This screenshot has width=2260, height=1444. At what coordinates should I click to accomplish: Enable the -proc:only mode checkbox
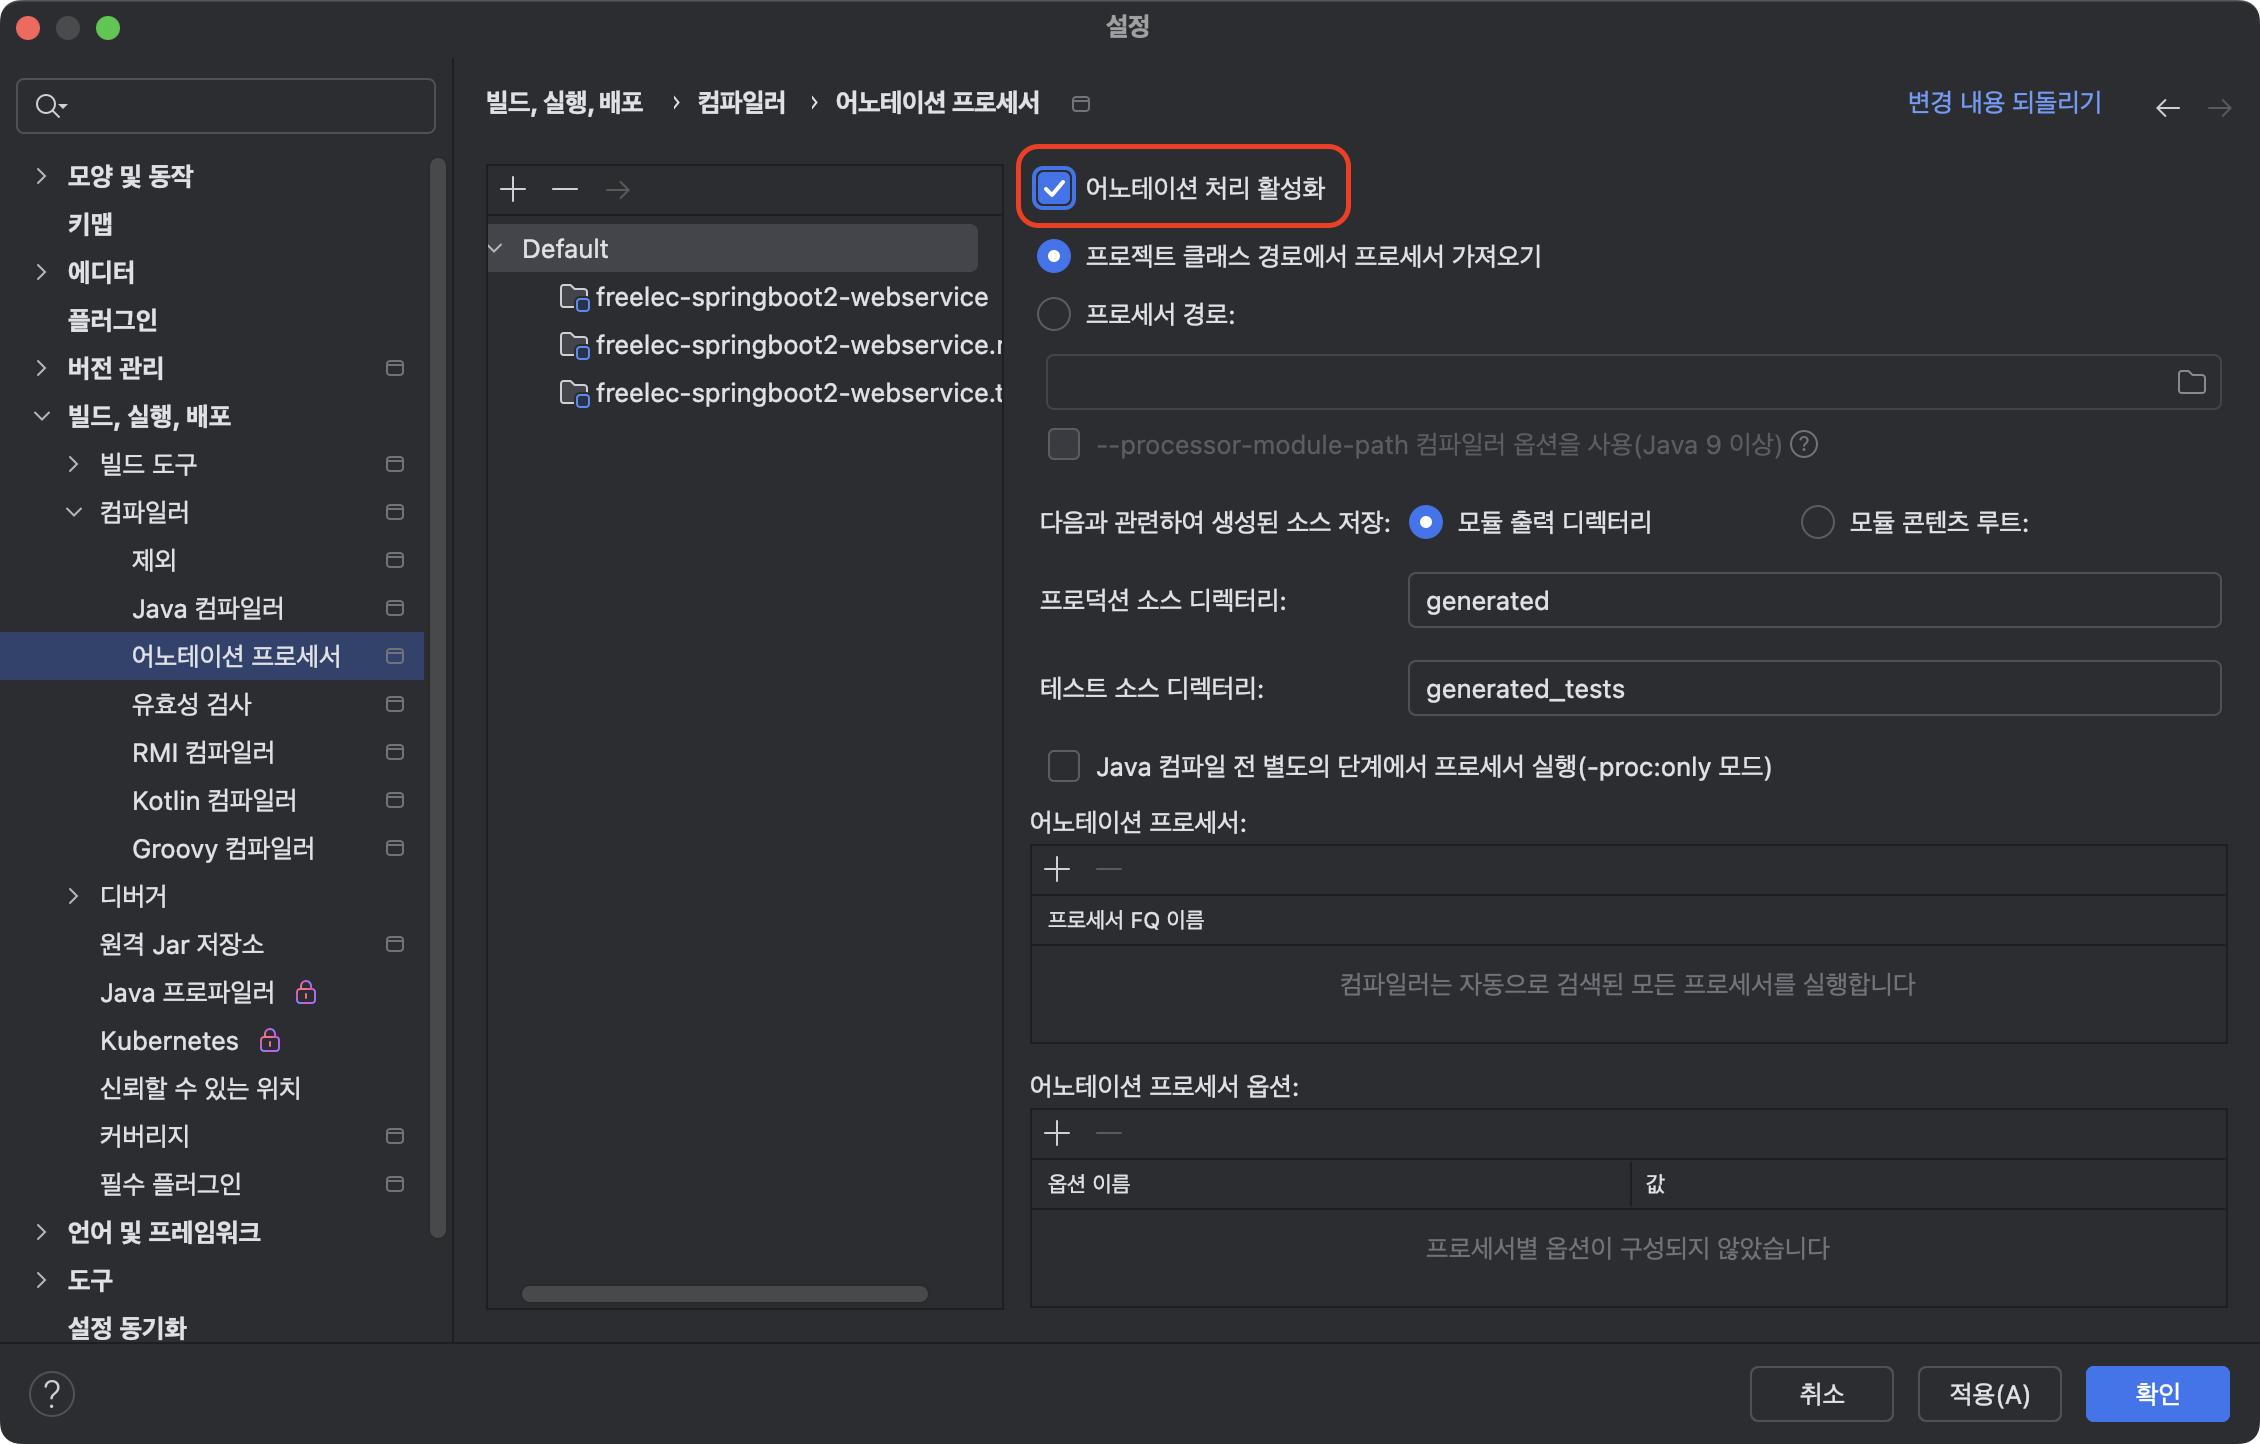1064,766
